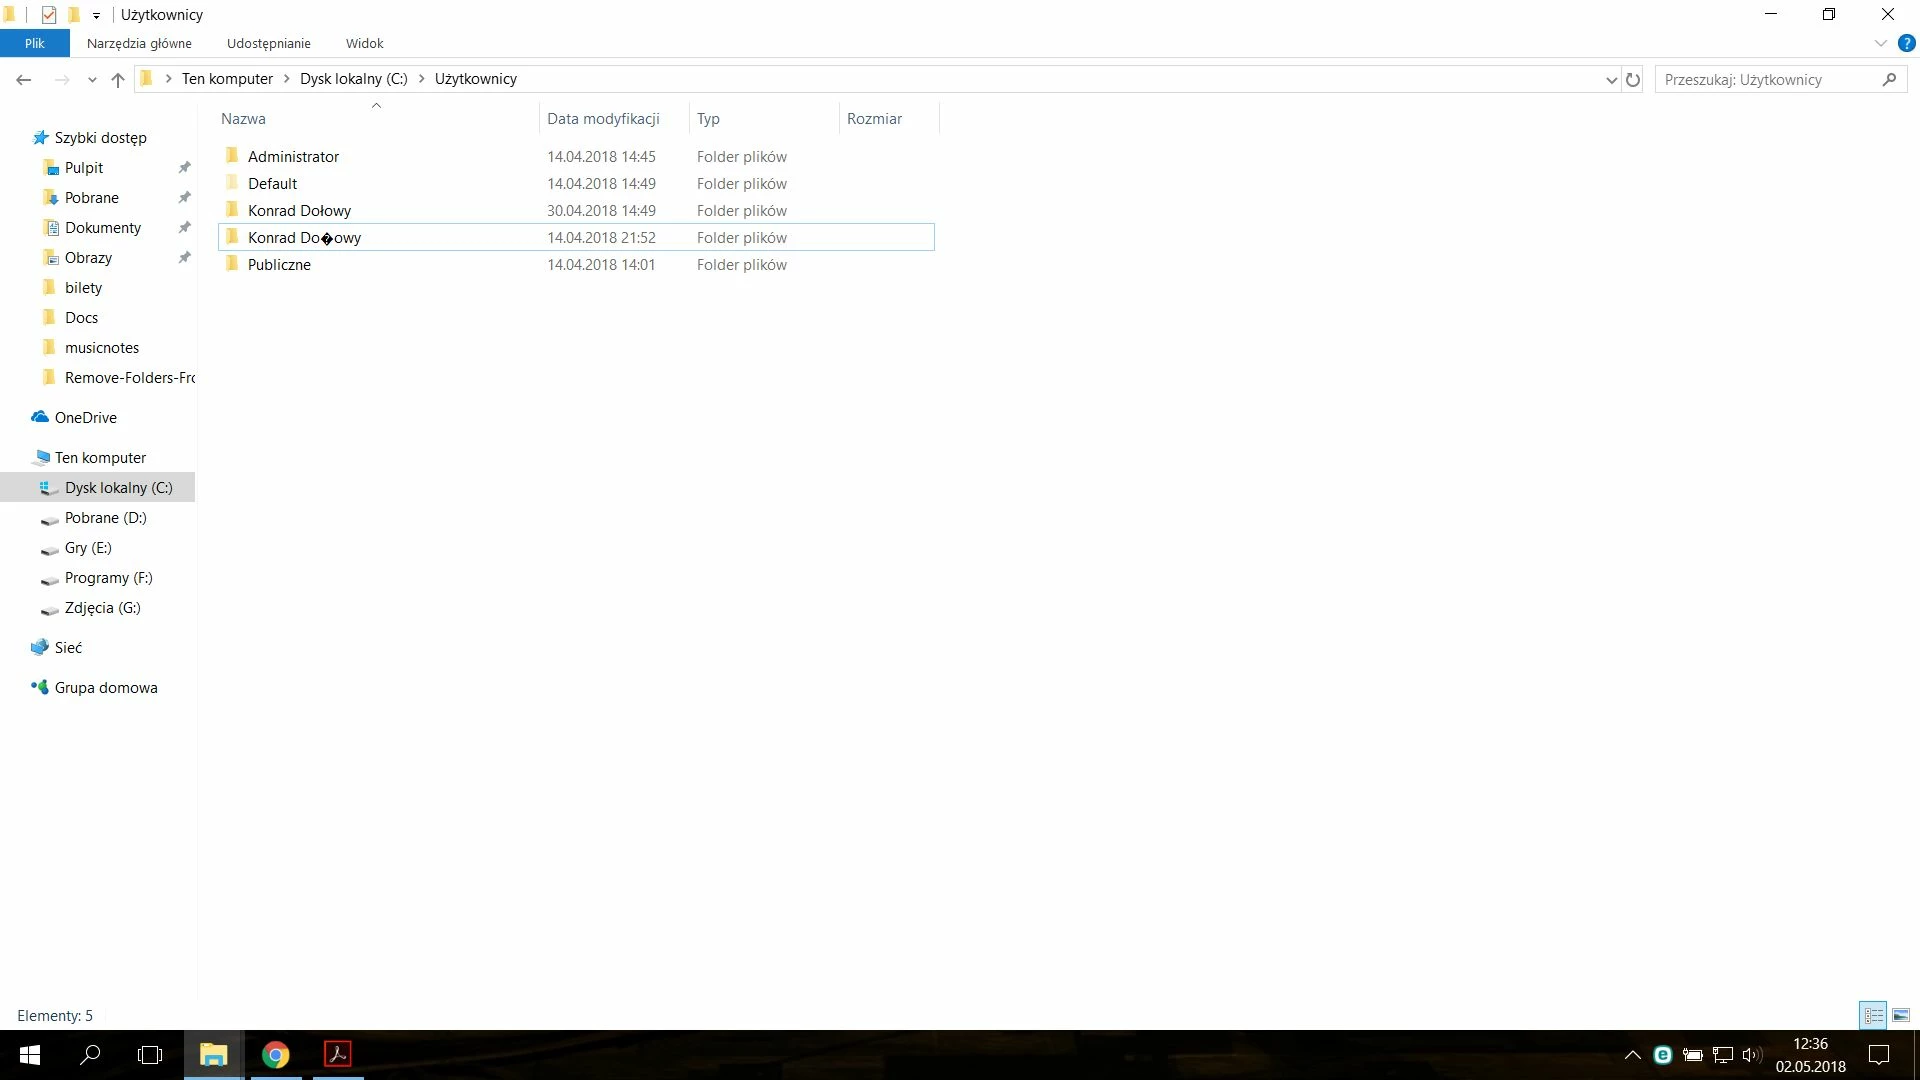Refresh the current folder view
Image resolution: width=1920 pixels, height=1080 pixels.
coord(1633,80)
